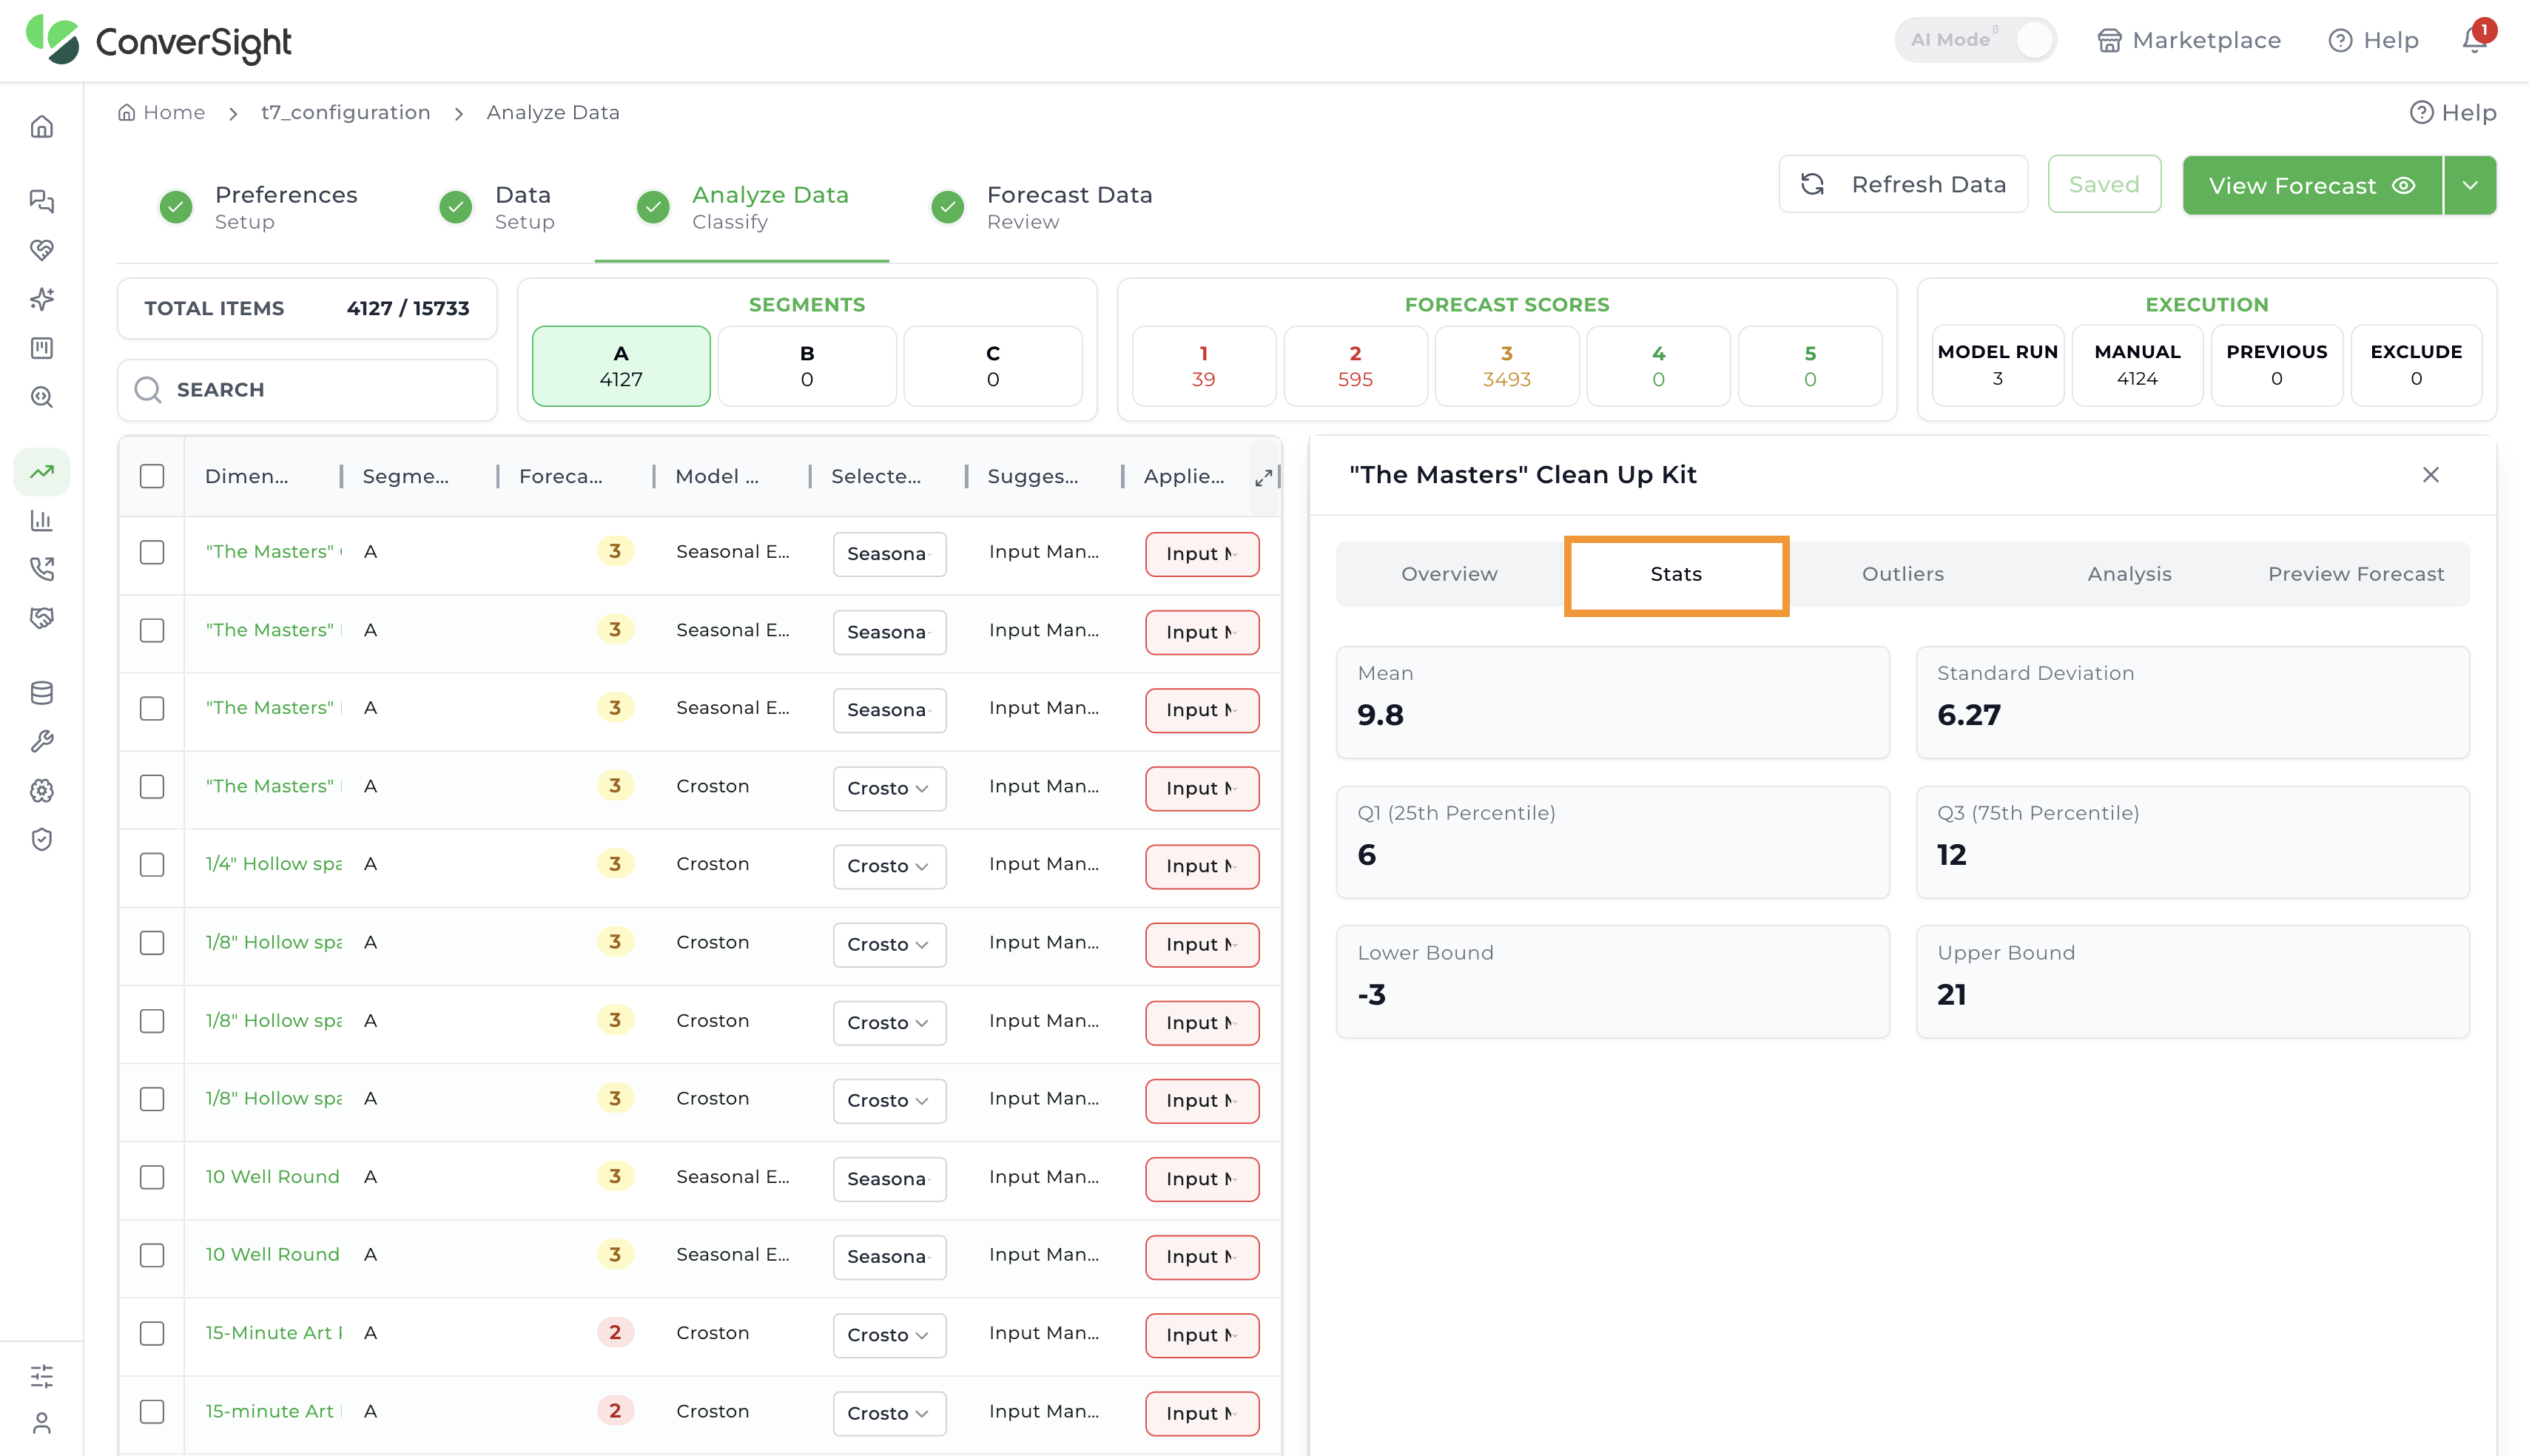Screen dimensions: 2529x1456
Task: Click the phone call sidebar icon
Action: [41, 569]
